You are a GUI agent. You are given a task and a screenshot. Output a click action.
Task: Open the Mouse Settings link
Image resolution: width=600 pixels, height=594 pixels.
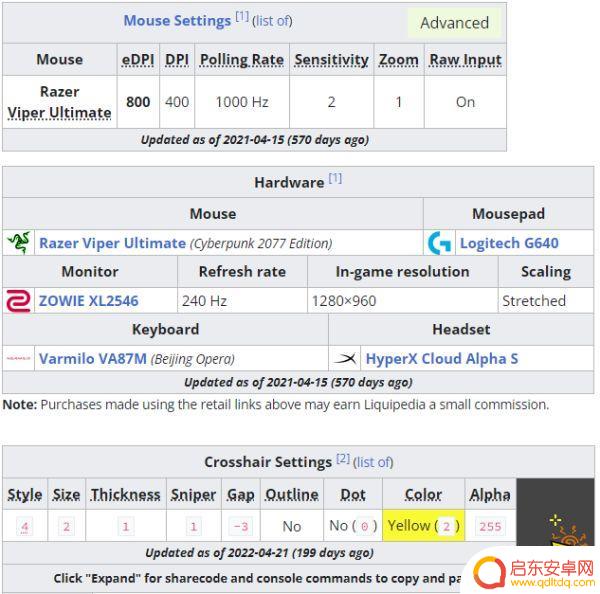pos(177,21)
